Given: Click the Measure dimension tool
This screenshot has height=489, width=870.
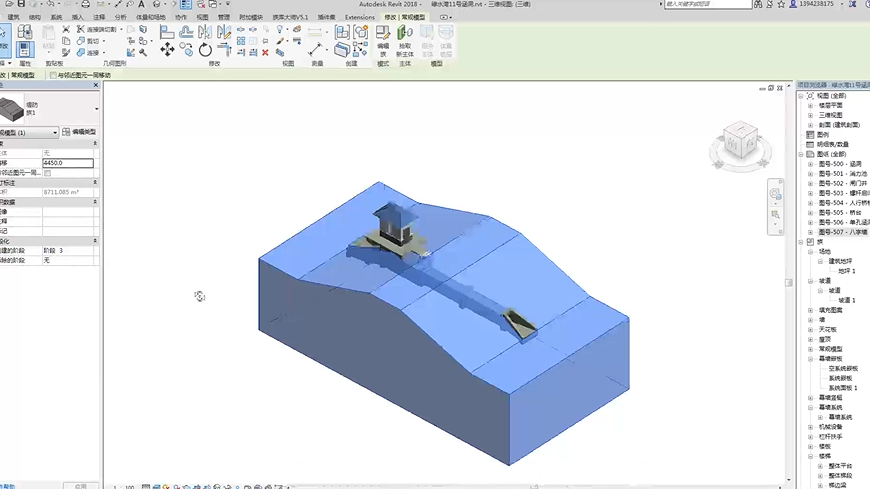Looking at the screenshot, I should 315,50.
